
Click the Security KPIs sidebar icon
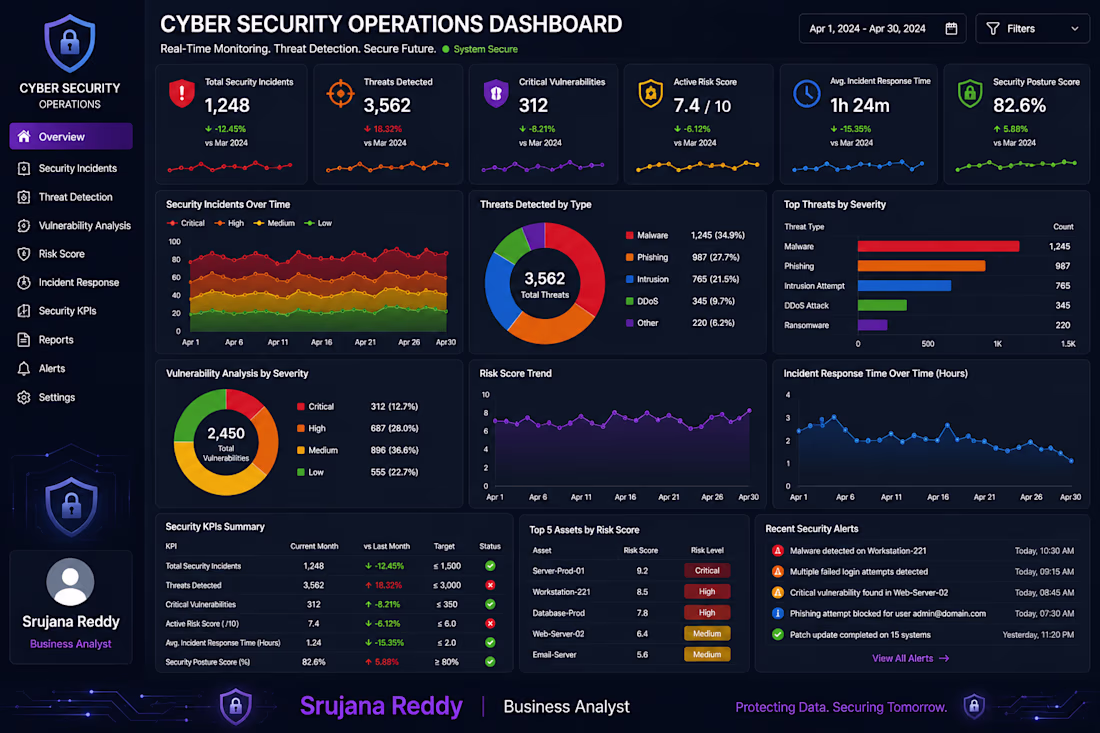(x=24, y=311)
